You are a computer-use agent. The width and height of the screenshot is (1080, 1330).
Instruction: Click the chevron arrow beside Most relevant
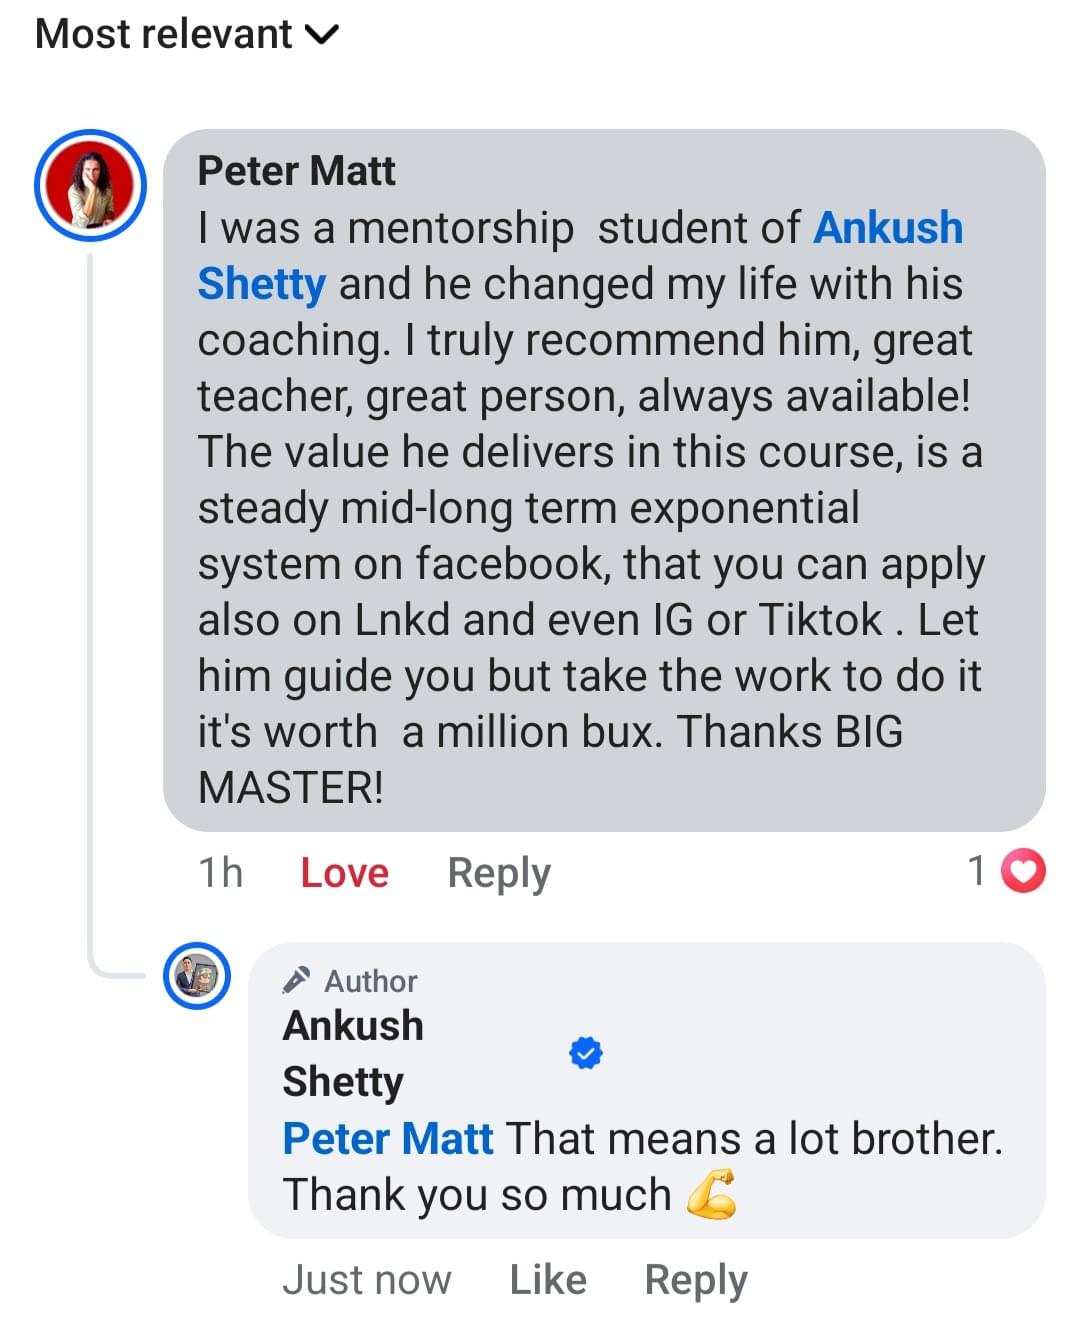tap(321, 35)
